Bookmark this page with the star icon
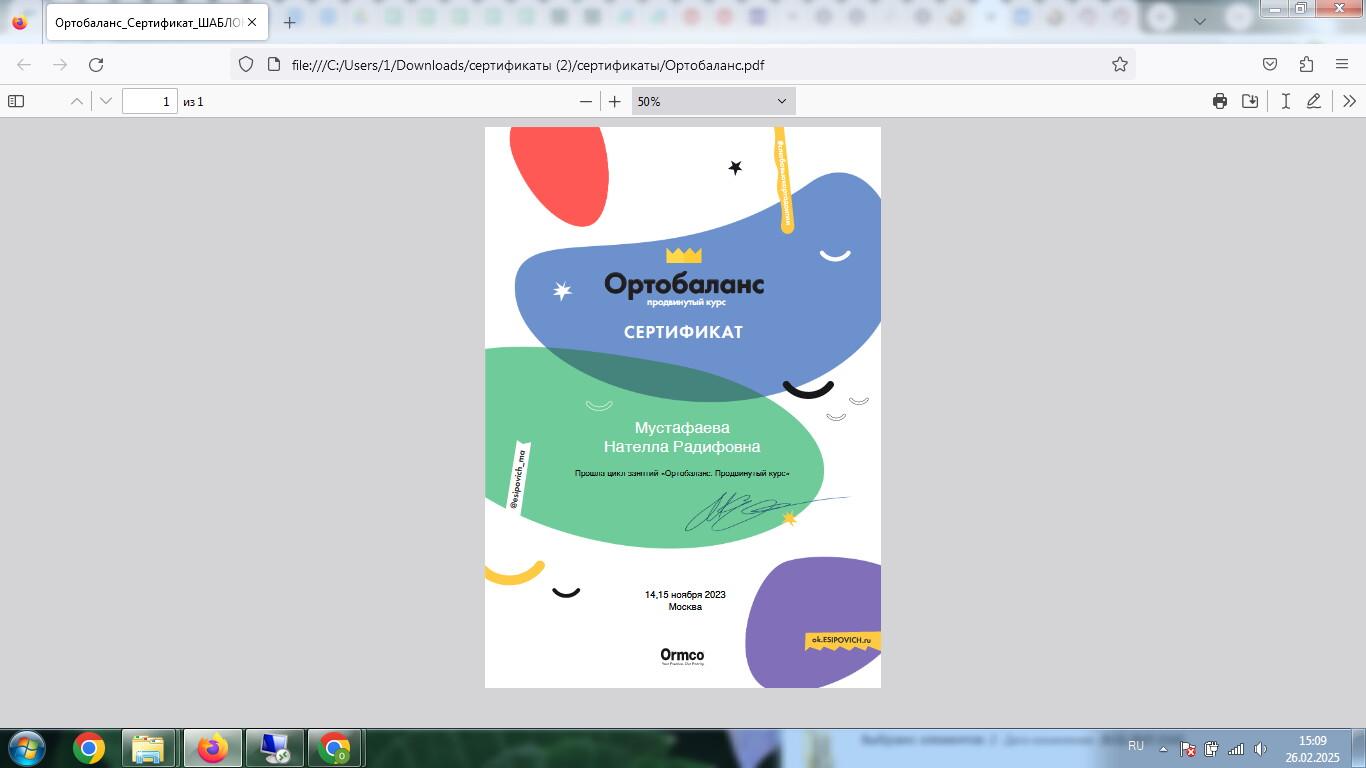Screen dimensions: 1366x768 (1120, 64)
